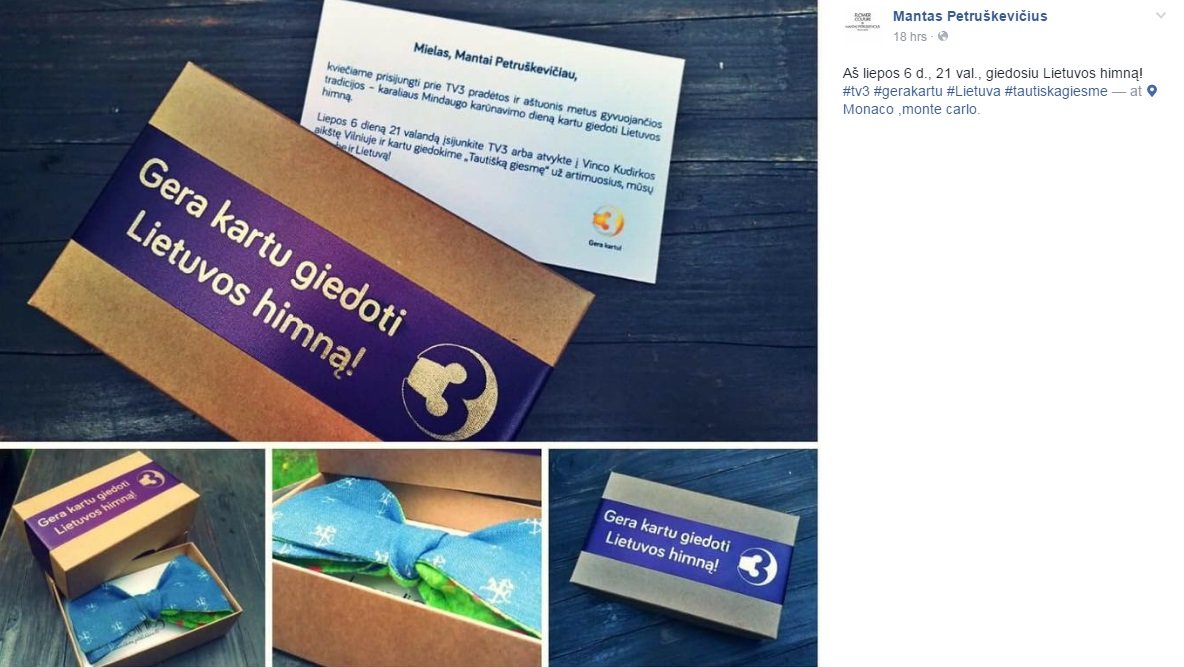
Task: Open Mantas Petruškevičius profile name link
Action: coord(970,16)
